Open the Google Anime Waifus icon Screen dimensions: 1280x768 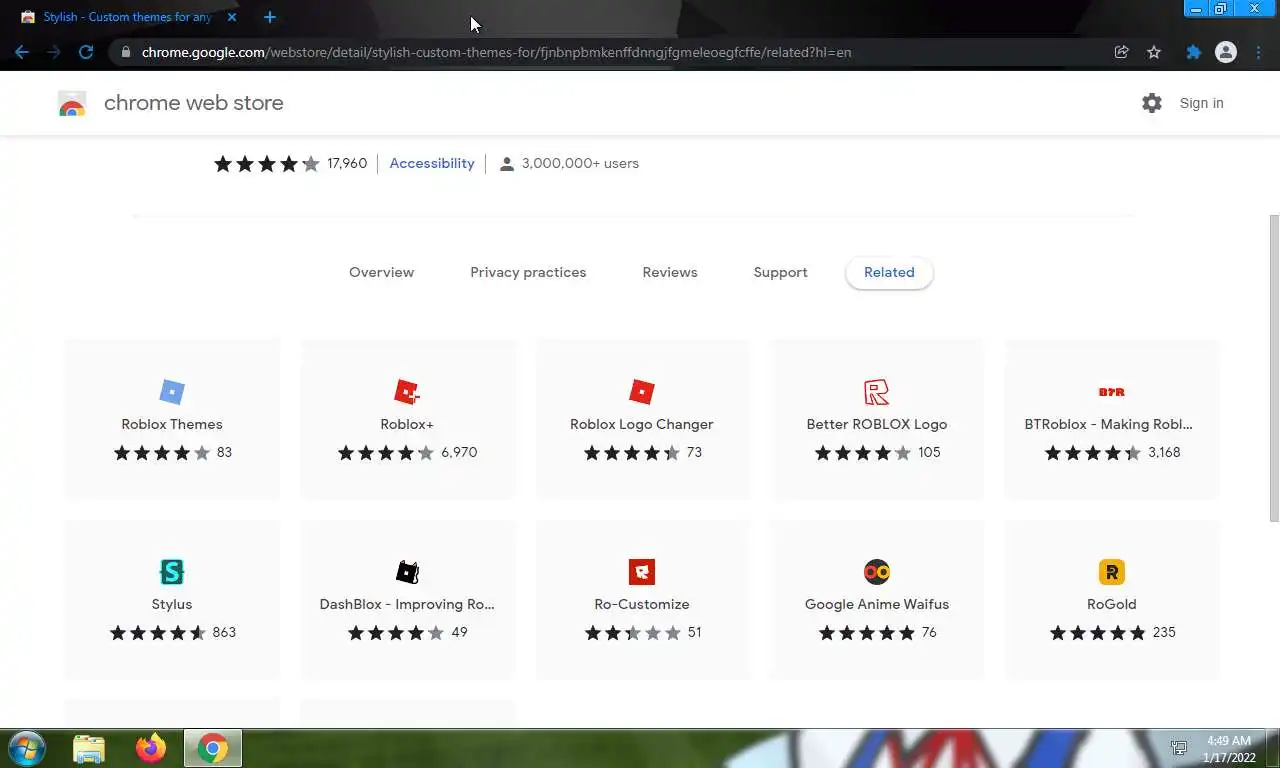pos(876,572)
